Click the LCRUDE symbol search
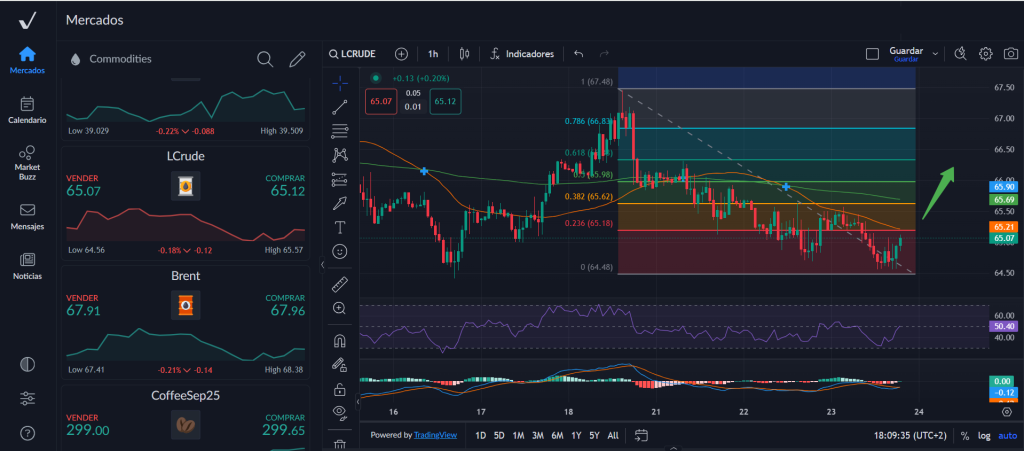This screenshot has height=451, width=1024. tap(353, 54)
